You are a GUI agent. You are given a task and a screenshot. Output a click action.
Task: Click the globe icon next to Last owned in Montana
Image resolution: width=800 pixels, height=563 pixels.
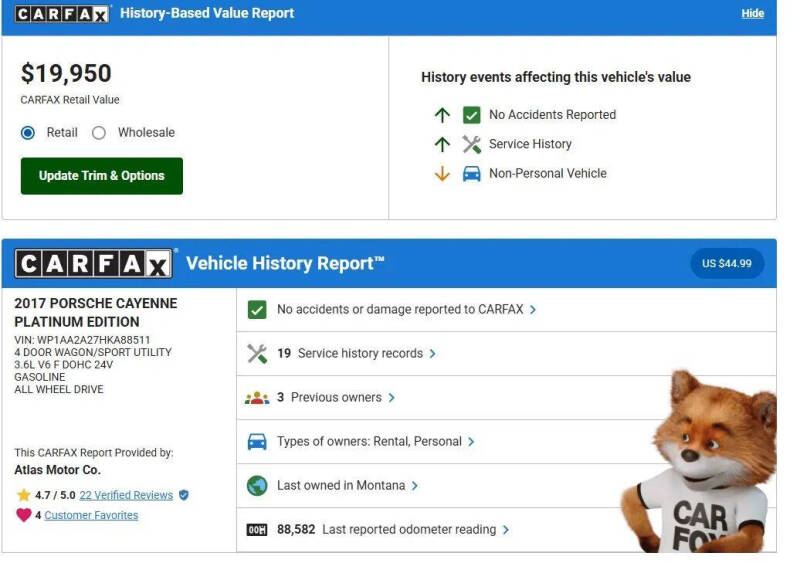click(257, 485)
